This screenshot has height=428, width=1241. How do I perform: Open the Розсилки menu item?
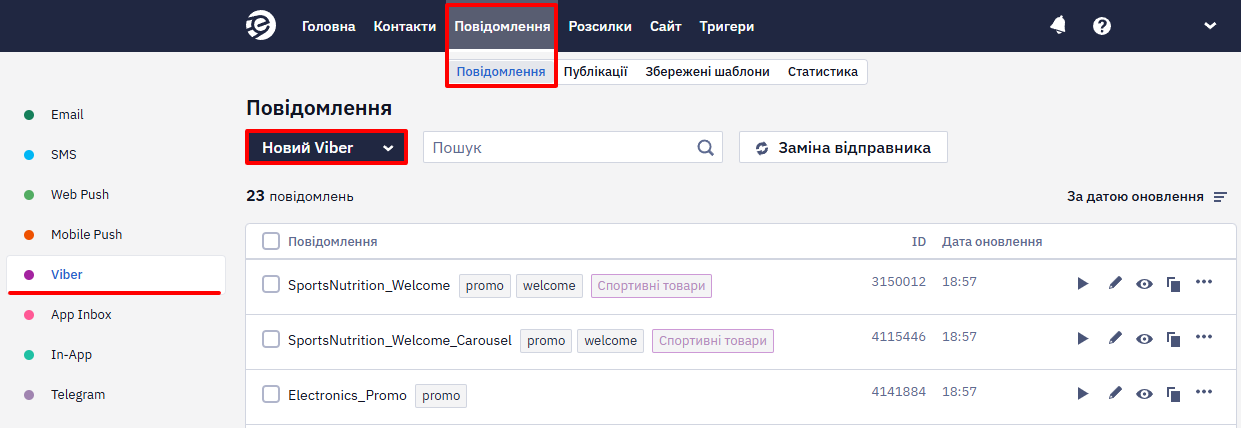pos(600,26)
